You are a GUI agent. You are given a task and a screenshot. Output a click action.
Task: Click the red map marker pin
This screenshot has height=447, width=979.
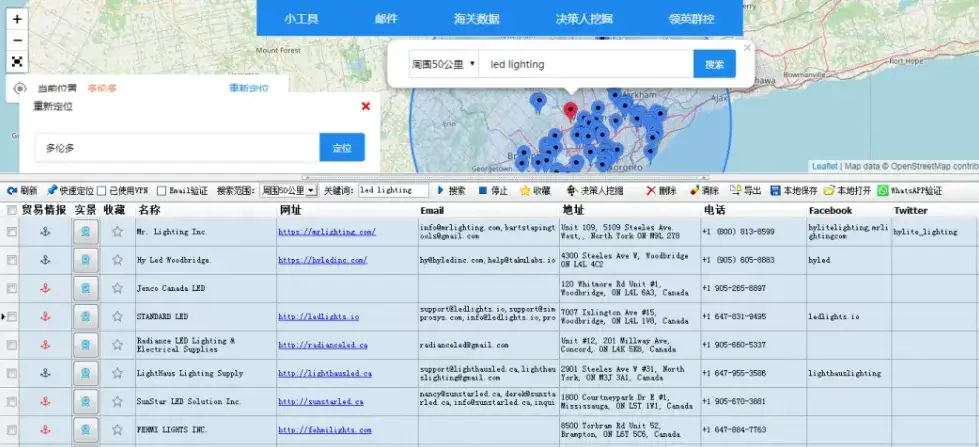(570, 111)
